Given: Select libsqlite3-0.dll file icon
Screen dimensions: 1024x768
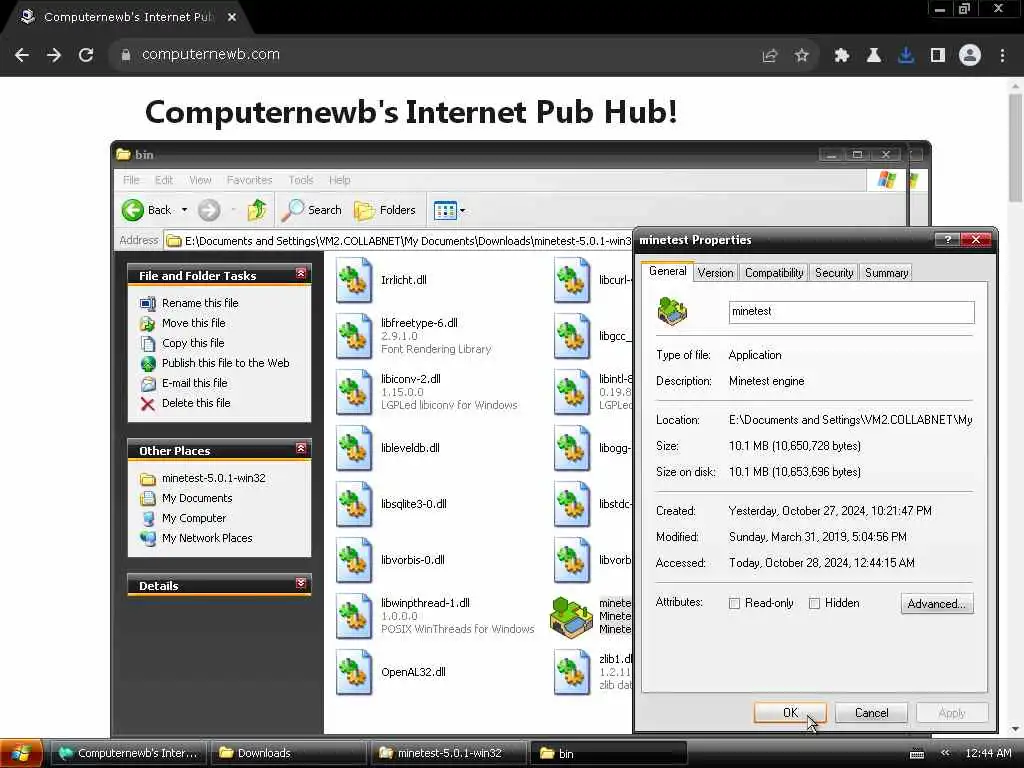Looking at the screenshot, I should pos(354,504).
